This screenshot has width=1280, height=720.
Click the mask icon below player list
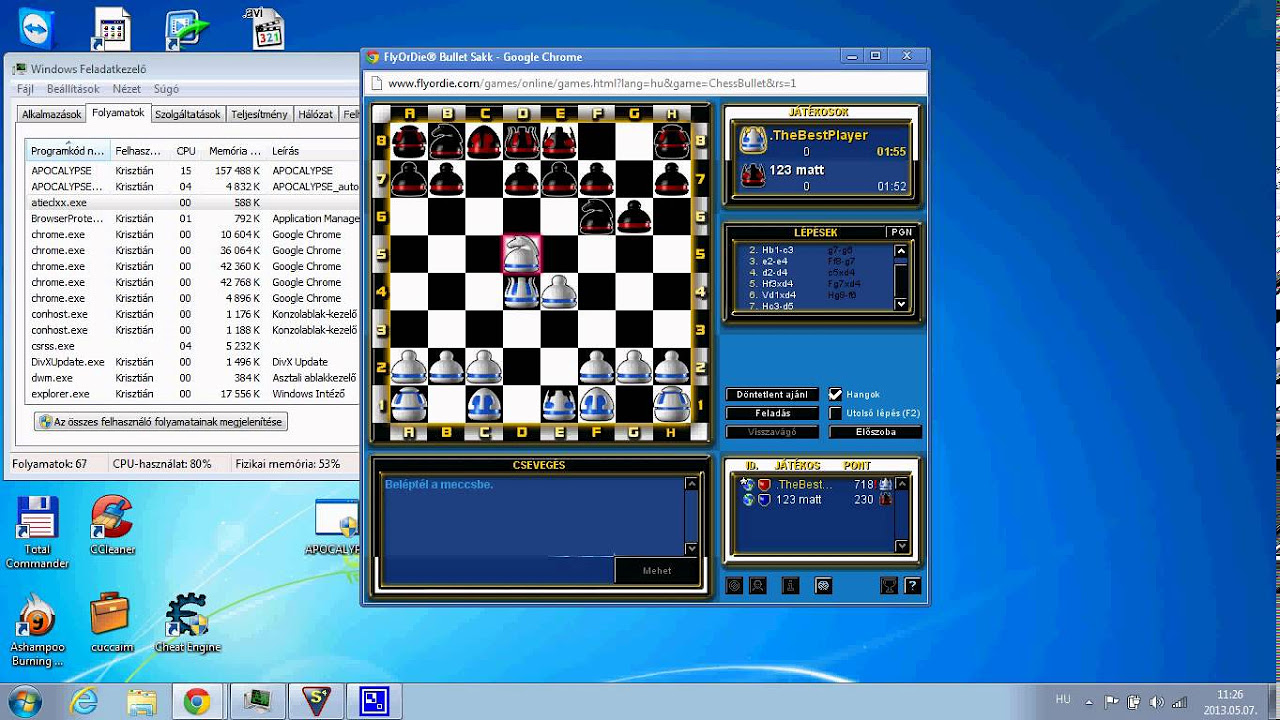point(823,586)
